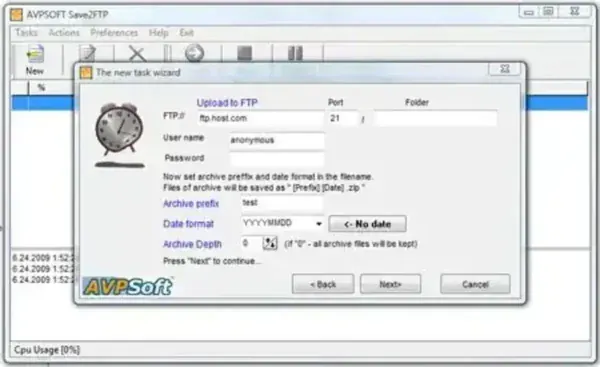Click the Delete task X icon
The image size is (600, 367).
pos(137,54)
